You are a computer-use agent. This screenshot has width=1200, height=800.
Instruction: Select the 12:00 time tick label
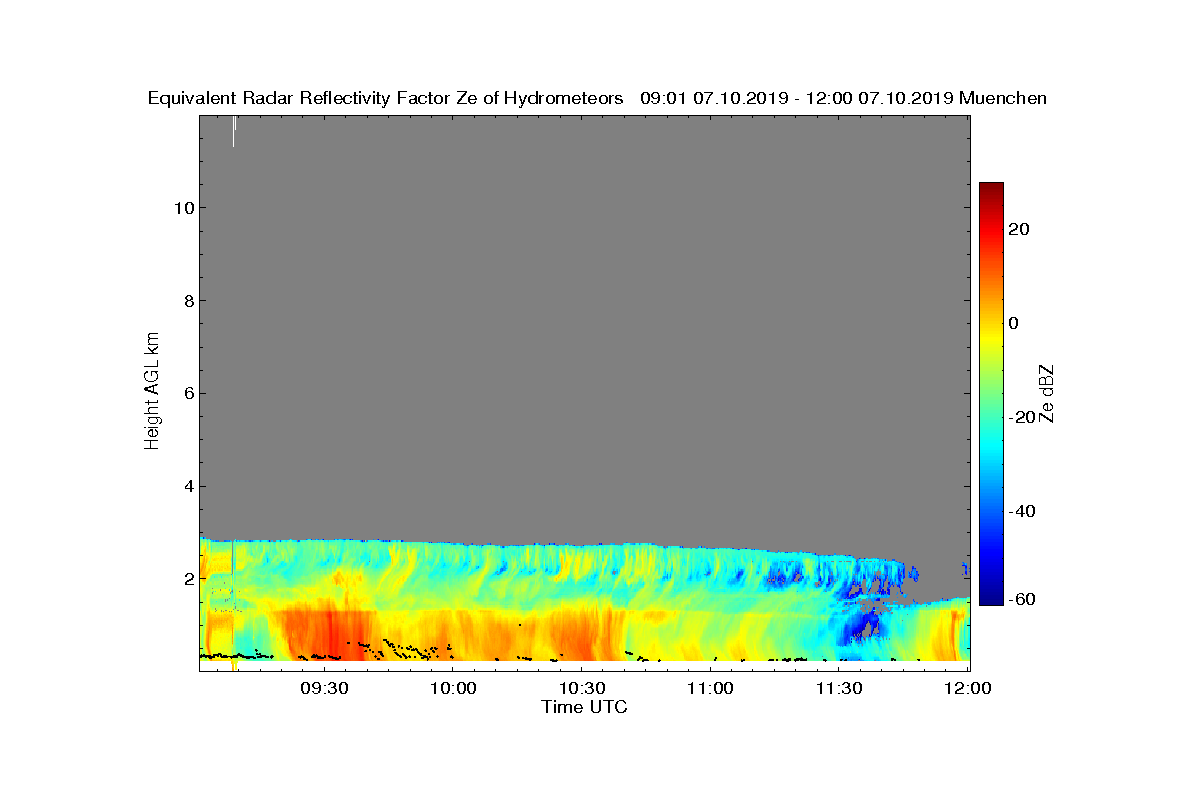pyautogui.click(x=967, y=688)
